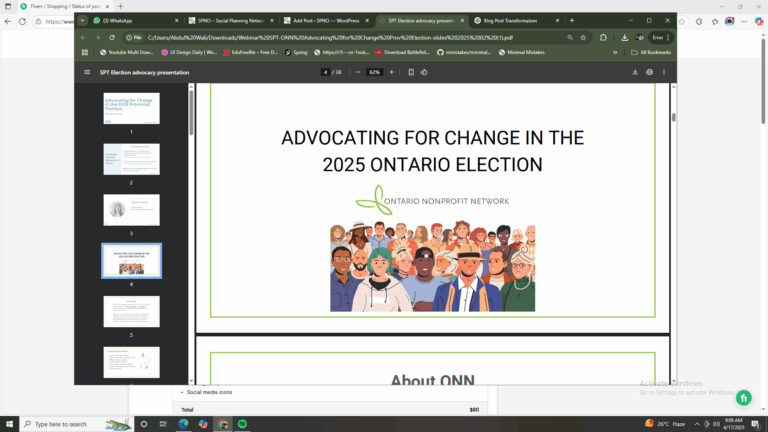Click the fit to page icon

412,72
